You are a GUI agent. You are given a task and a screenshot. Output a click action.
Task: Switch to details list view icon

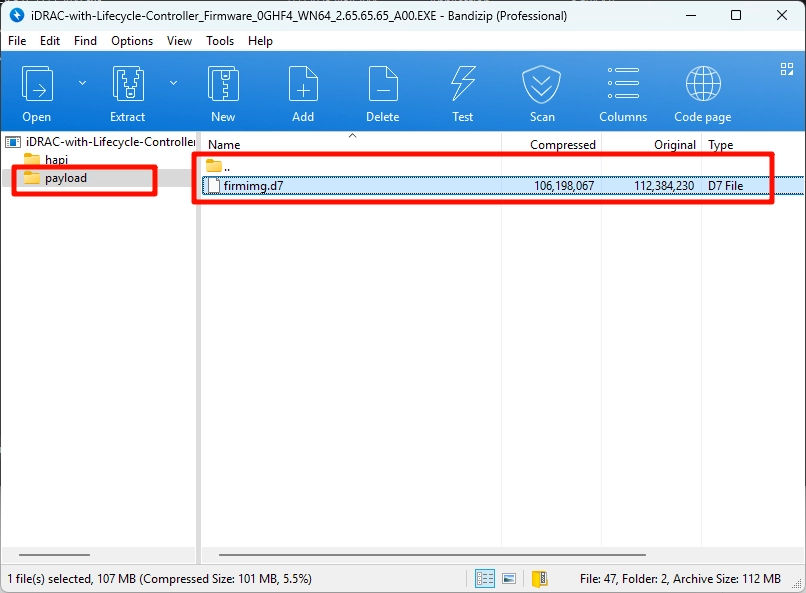point(485,579)
